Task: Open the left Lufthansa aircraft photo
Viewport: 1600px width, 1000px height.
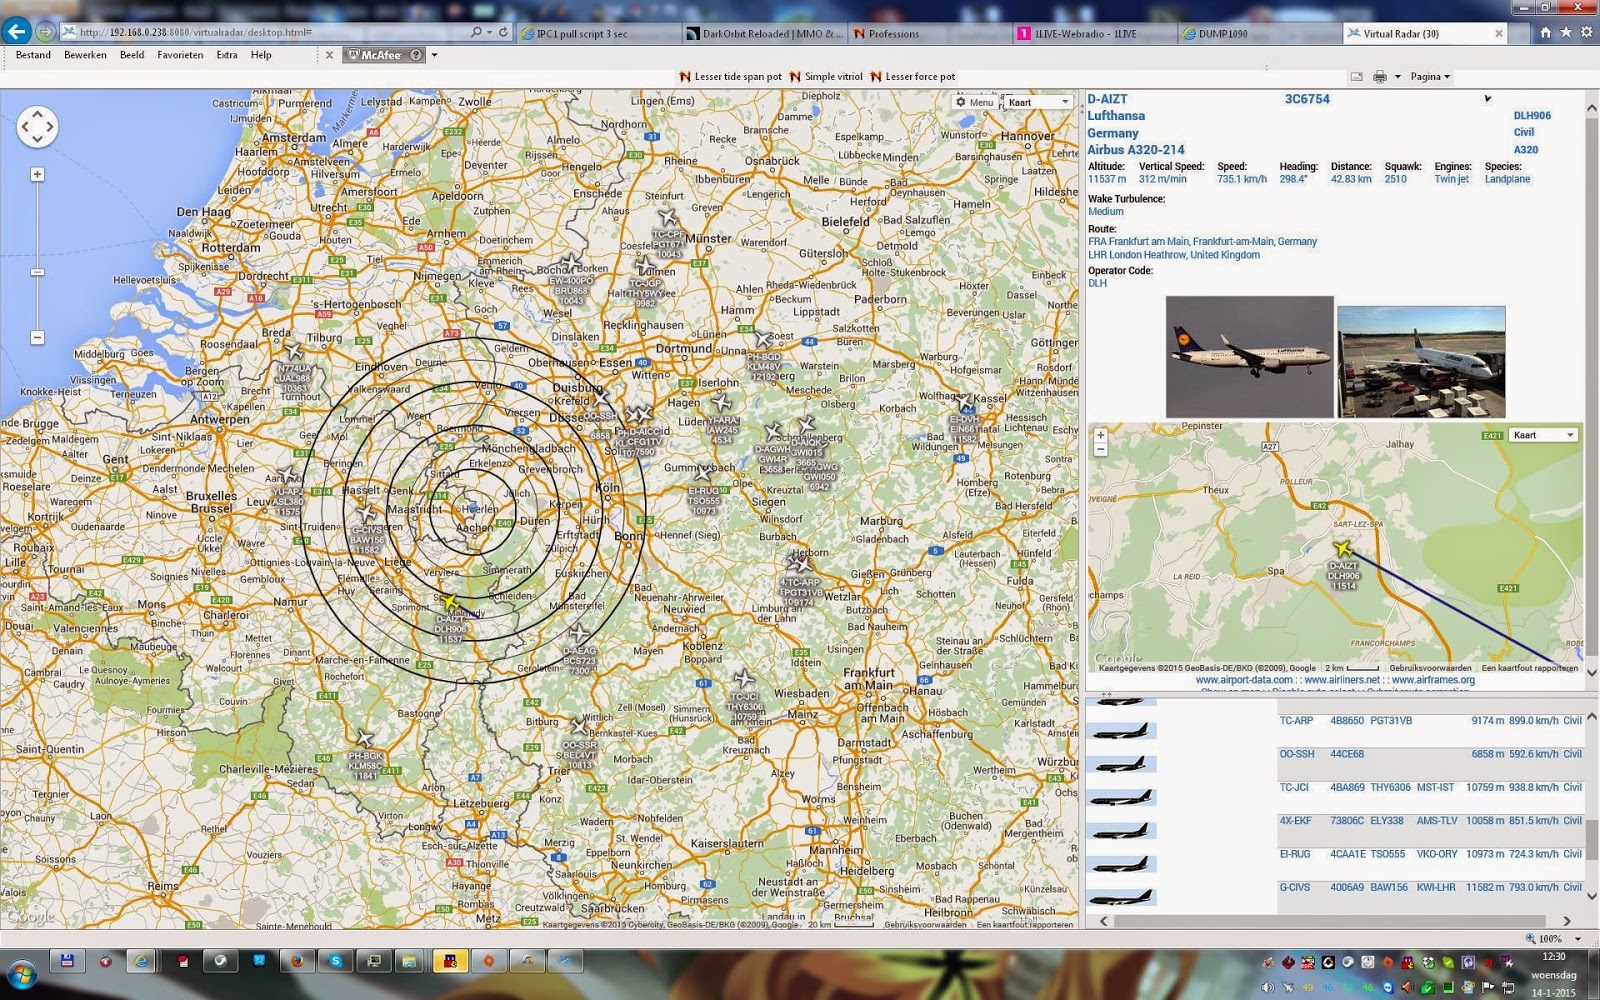Action: [1249, 357]
